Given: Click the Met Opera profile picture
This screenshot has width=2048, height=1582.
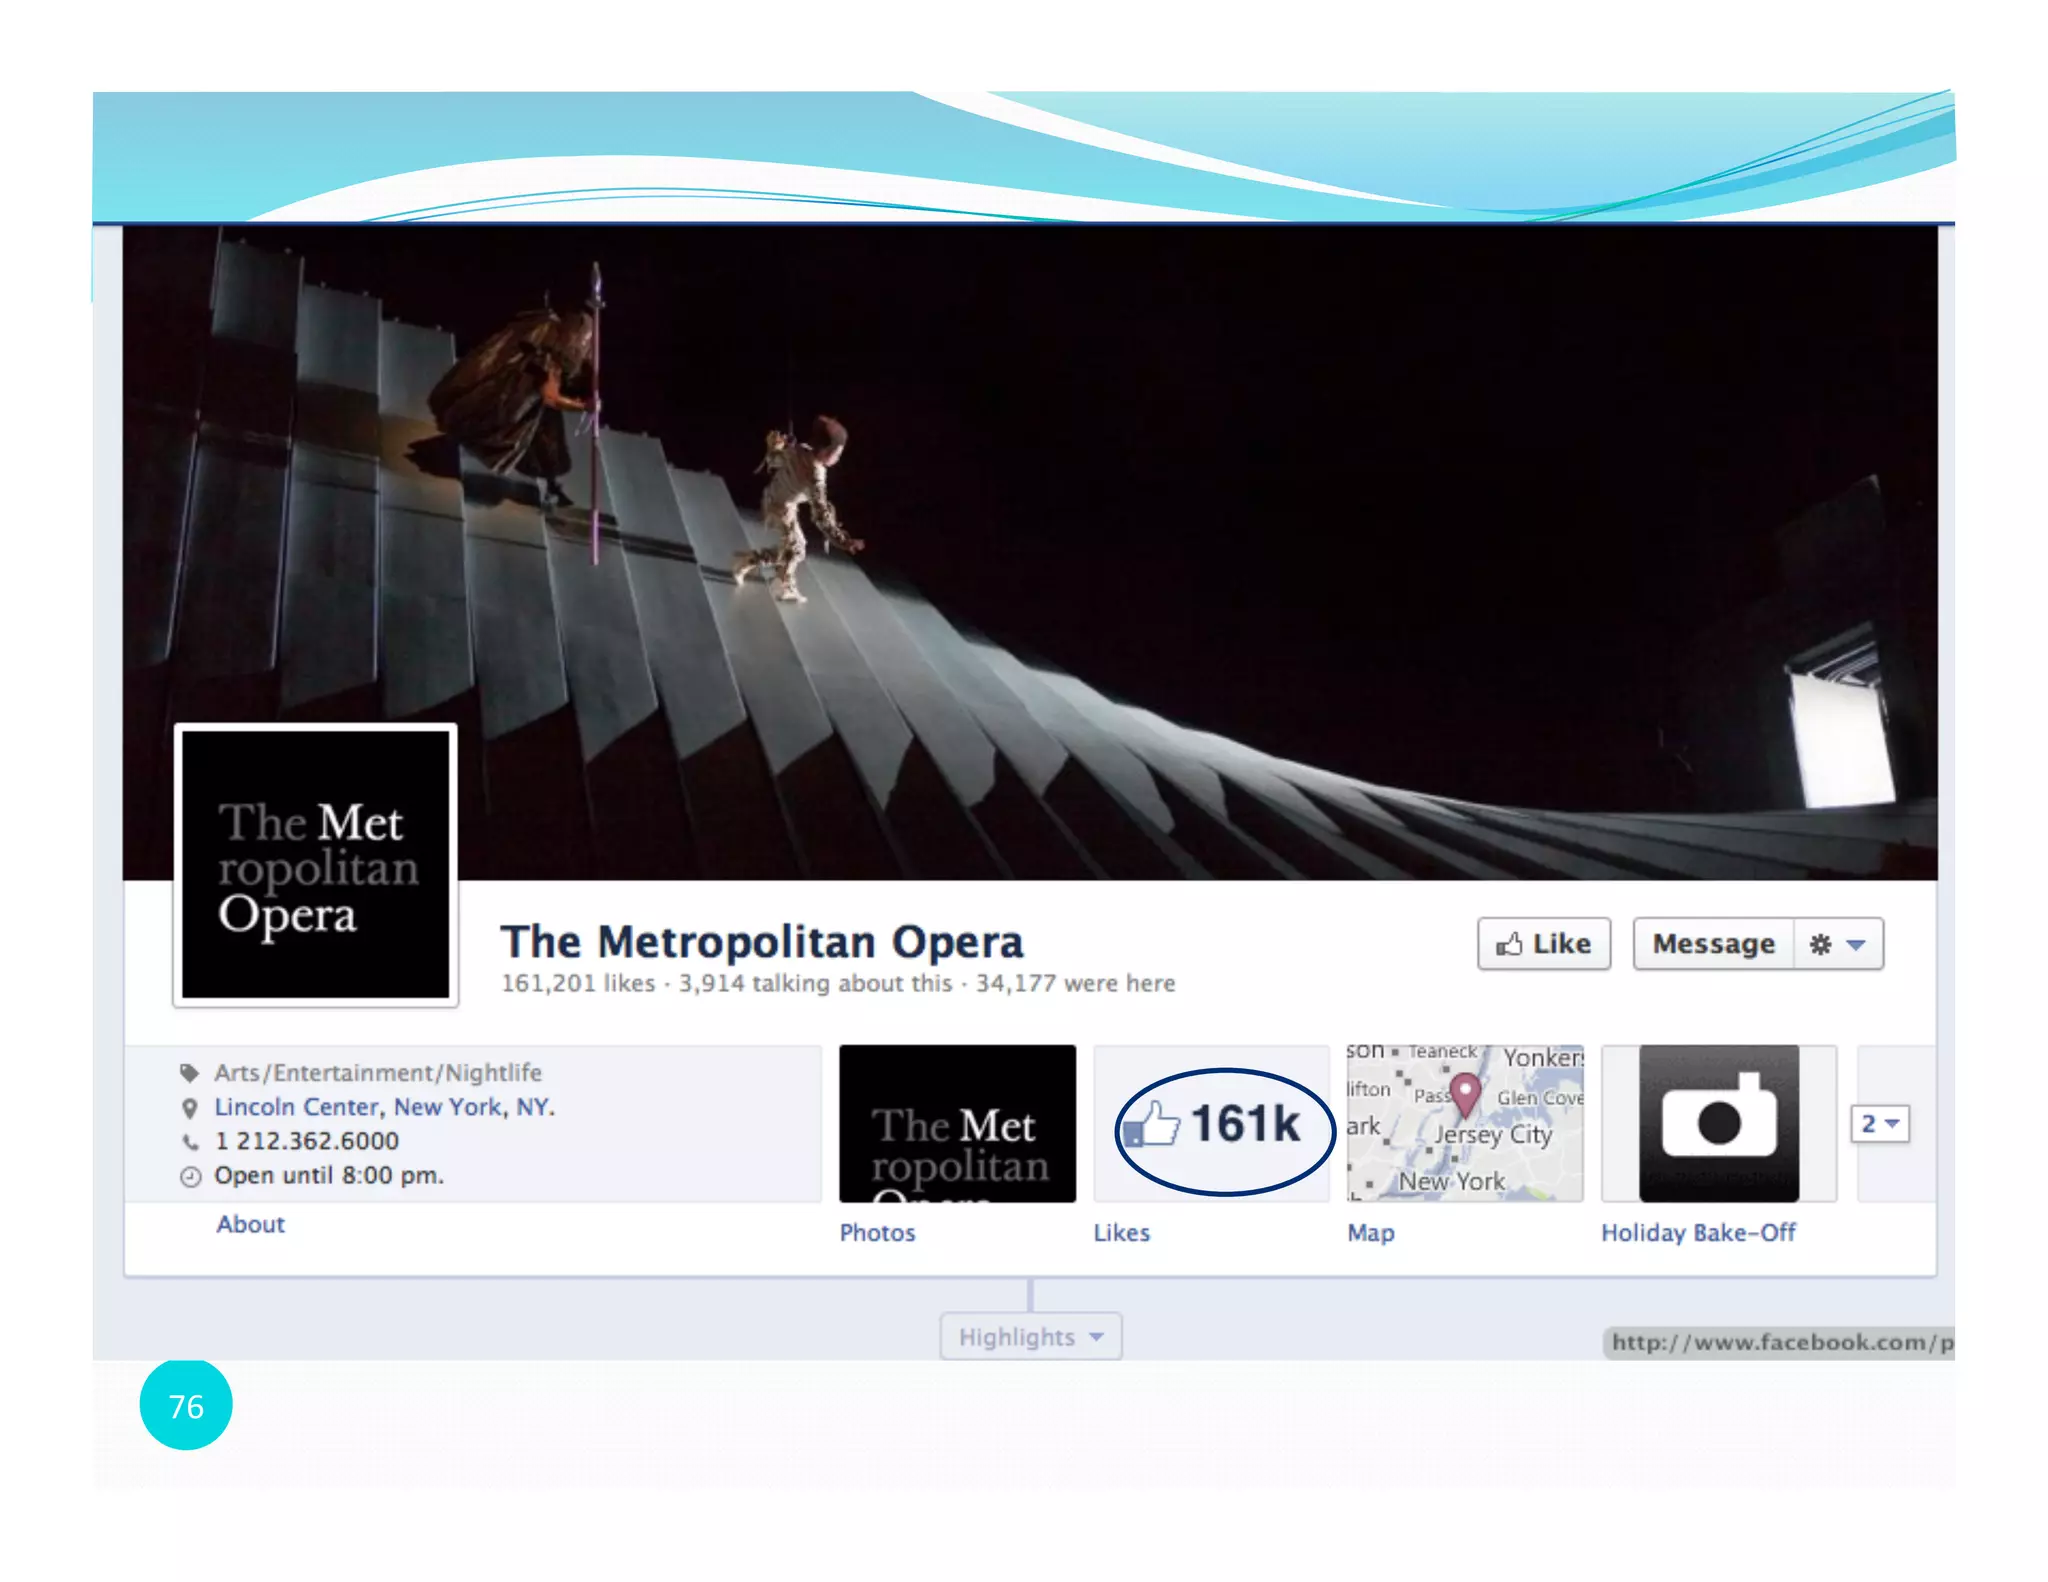Looking at the screenshot, I should click(x=316, y=865).
